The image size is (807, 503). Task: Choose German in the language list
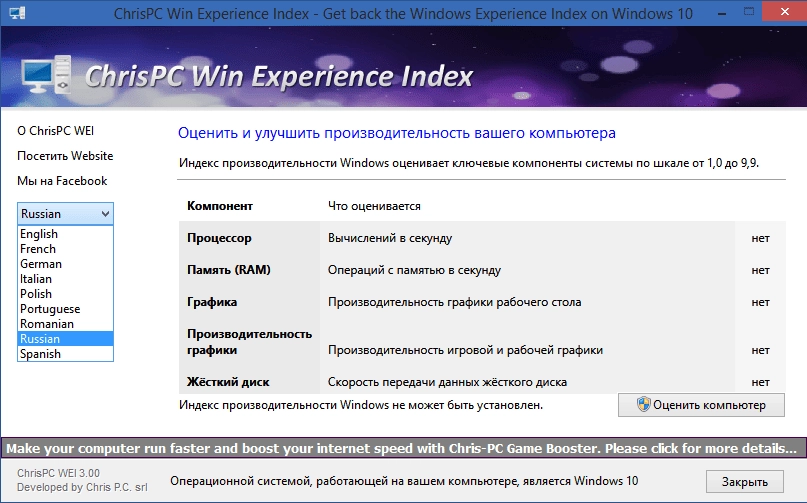(65, 264)
